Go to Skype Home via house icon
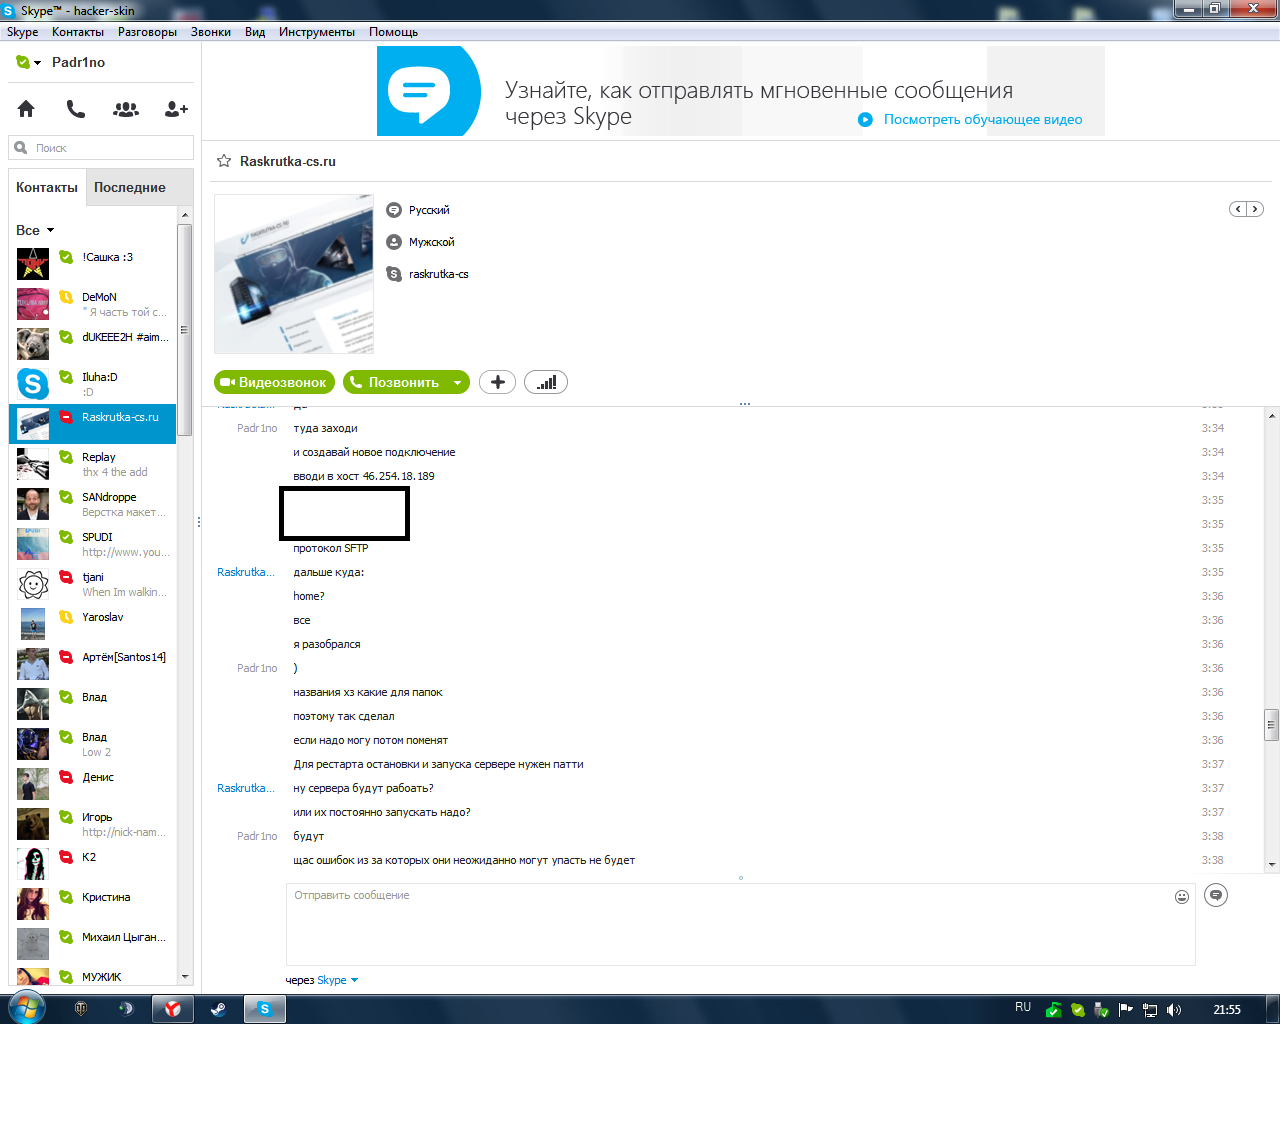This screenshot has height=1147, width=1280. (x=26, y=108)
